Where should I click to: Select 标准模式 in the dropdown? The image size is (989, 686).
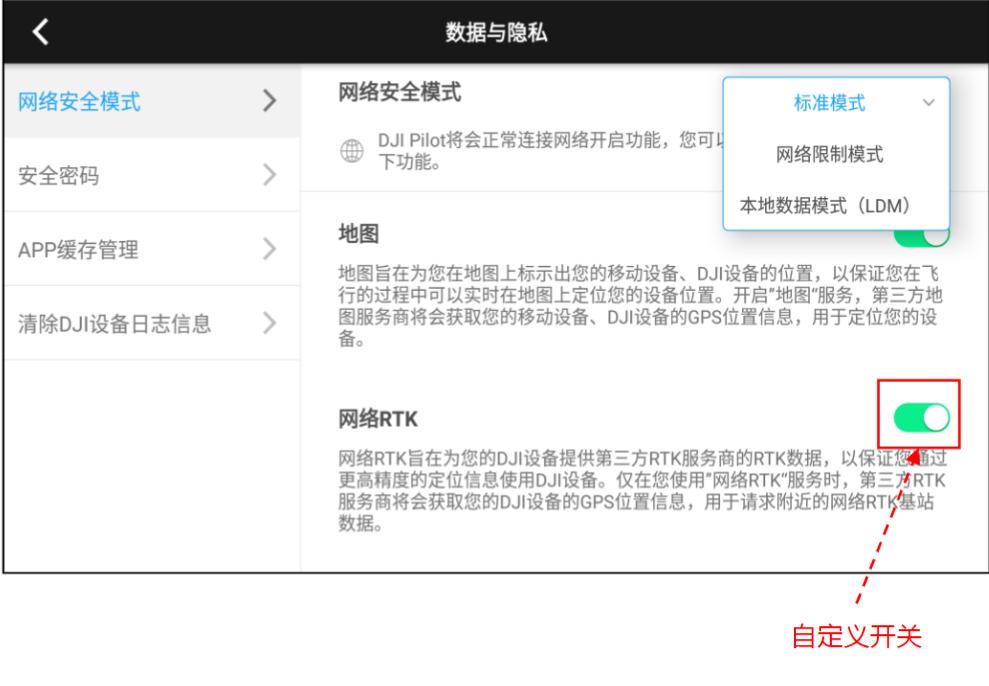[829, 103]
